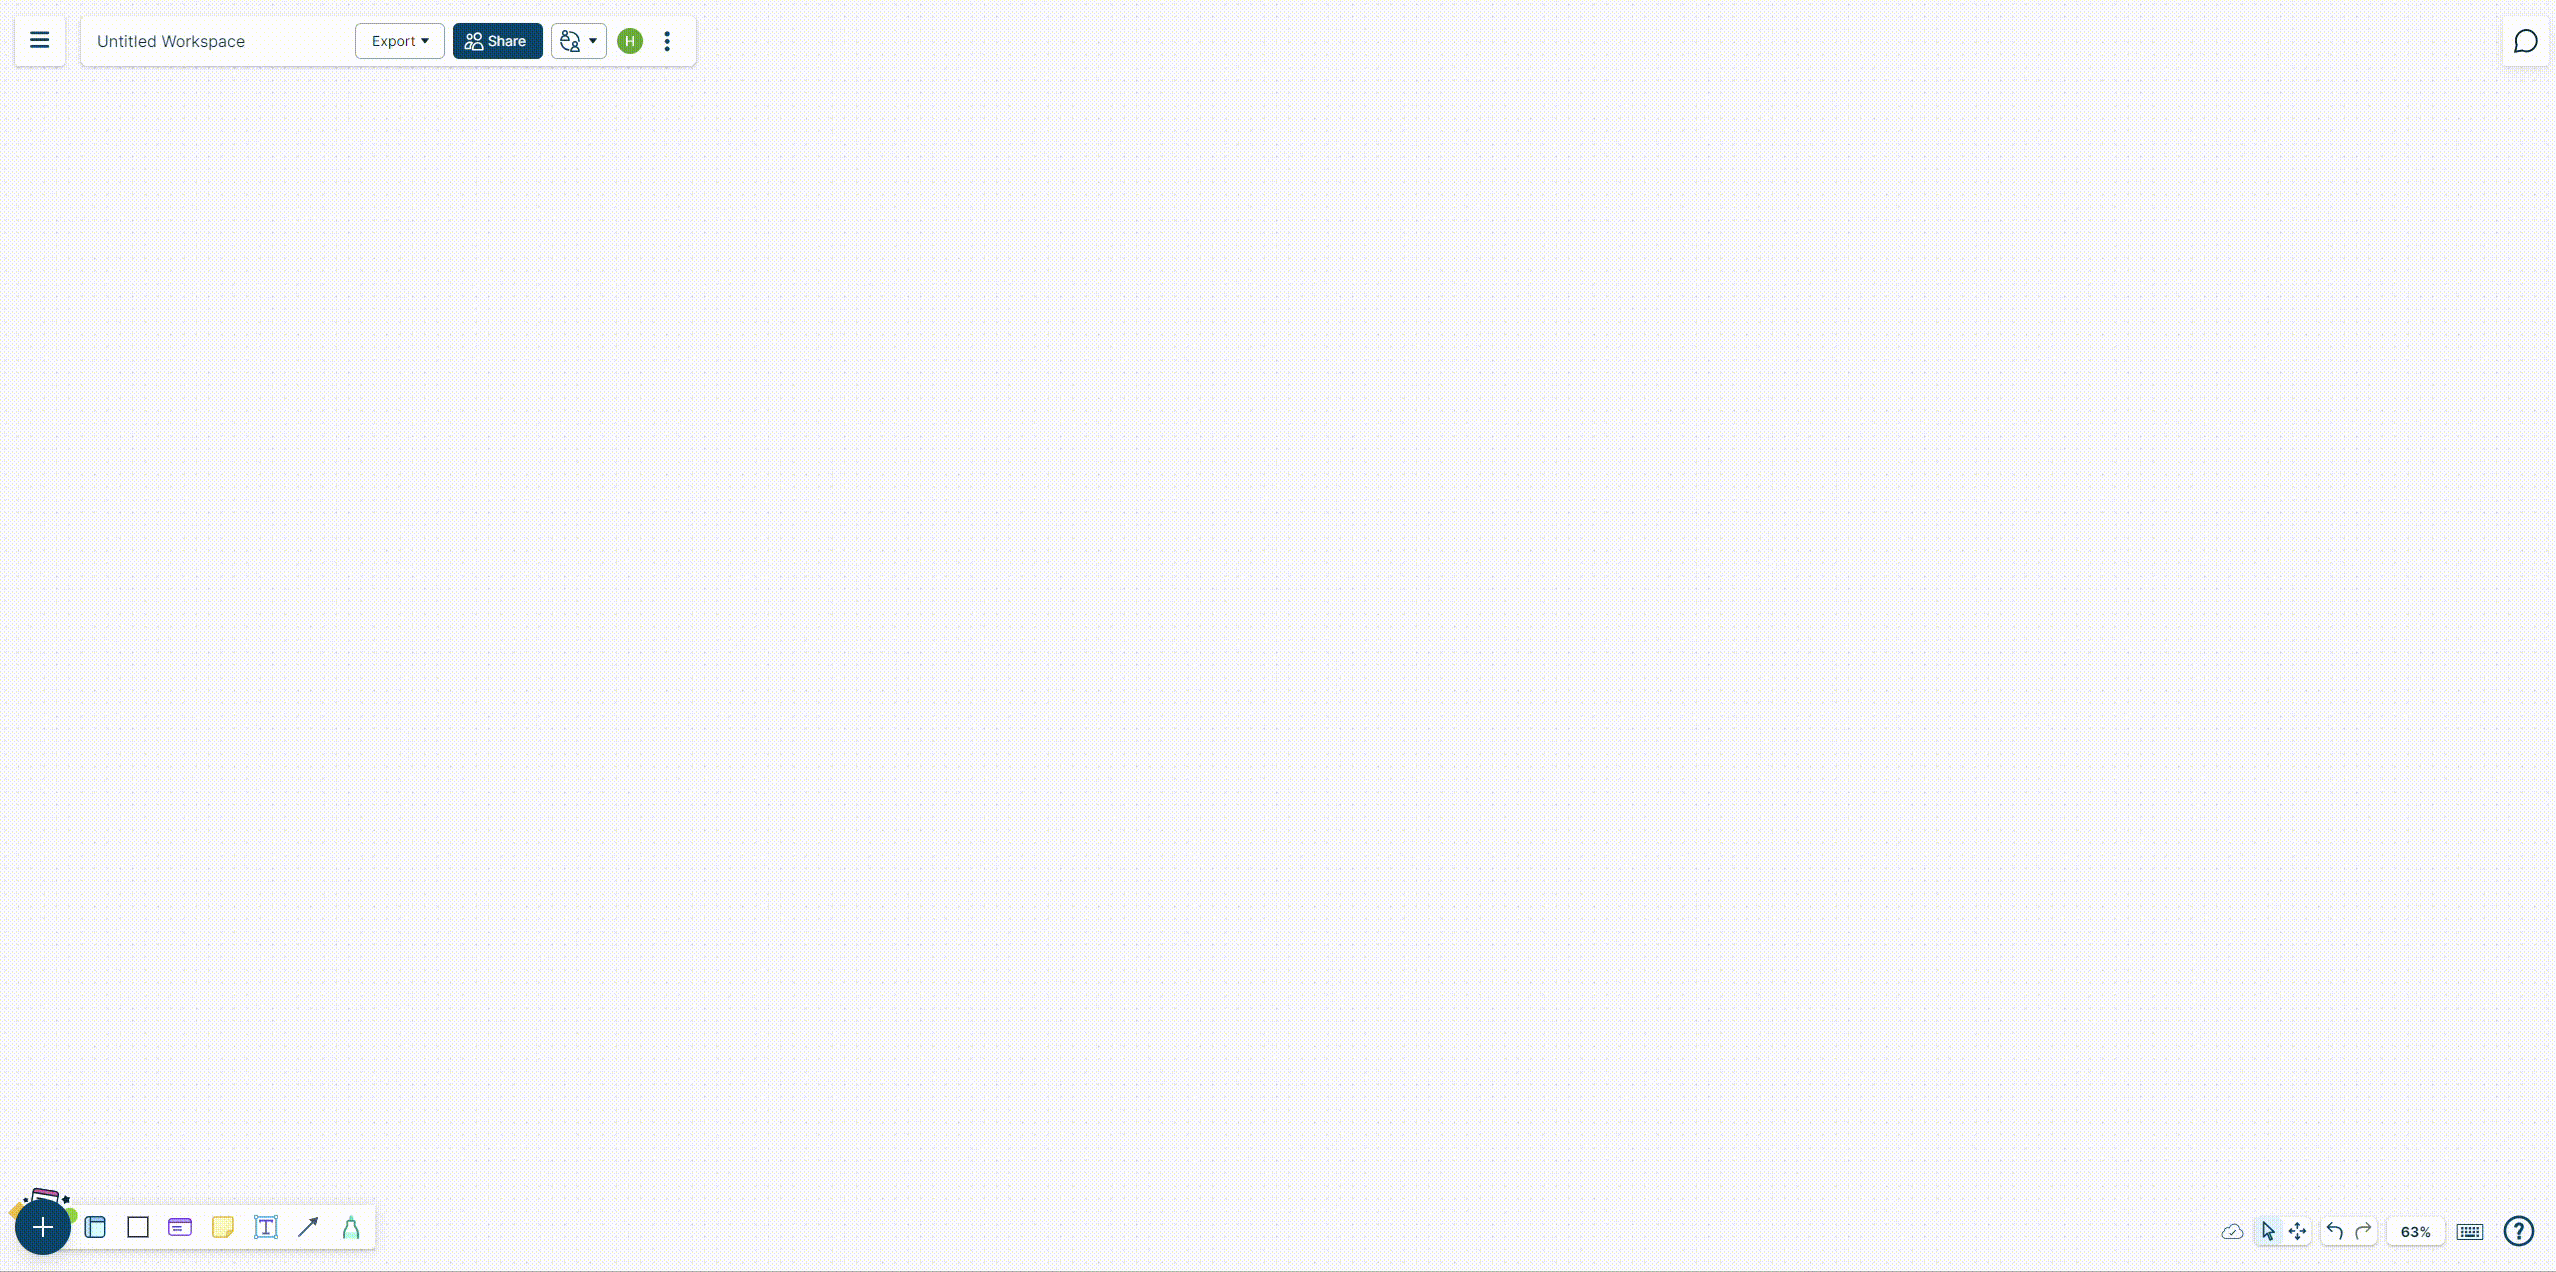Open the main hamburger menu
The image size is (2556, 1272).
pyautogui.click(x=39, y=41)
